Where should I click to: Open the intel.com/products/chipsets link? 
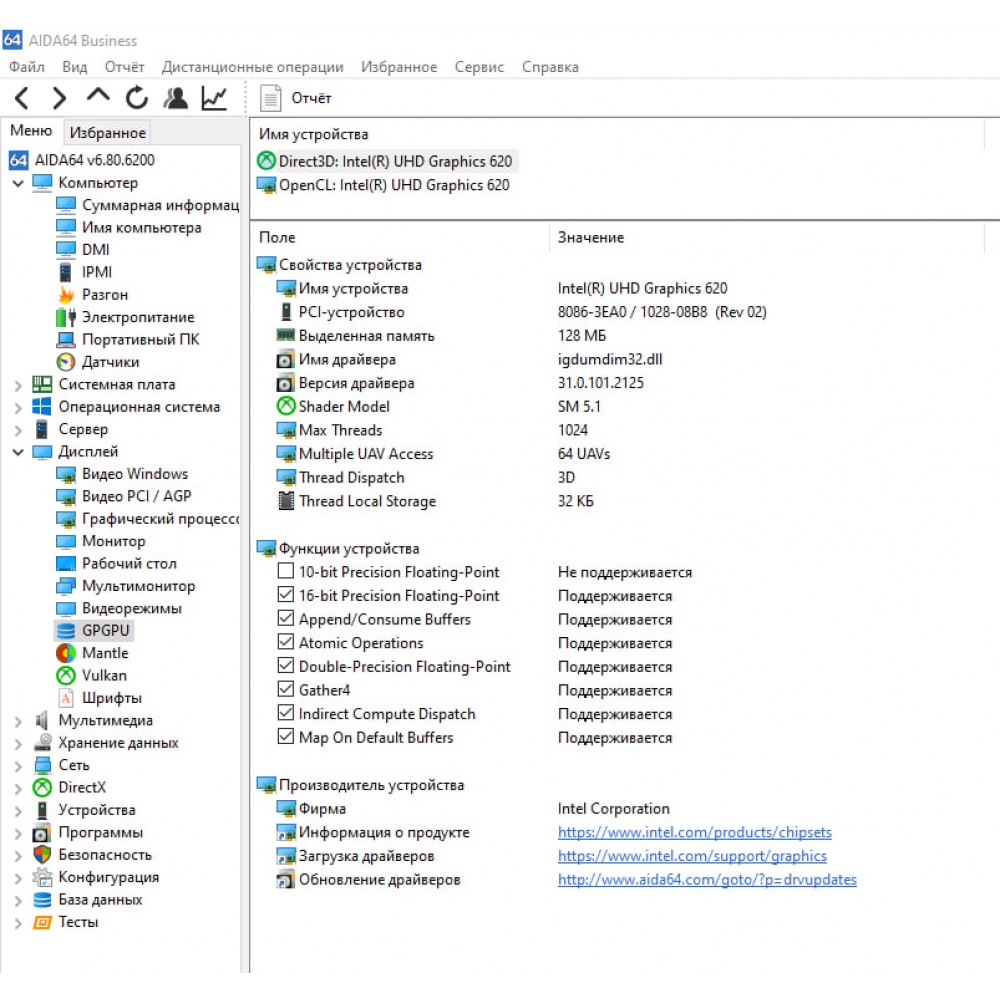[x=695, y=832]
